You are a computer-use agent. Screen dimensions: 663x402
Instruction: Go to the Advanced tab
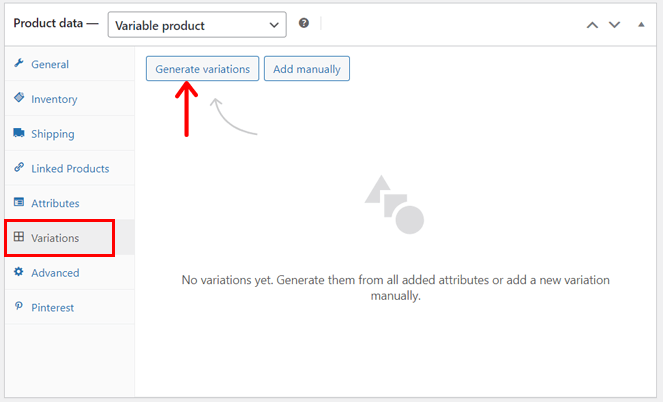pos(55,272)
